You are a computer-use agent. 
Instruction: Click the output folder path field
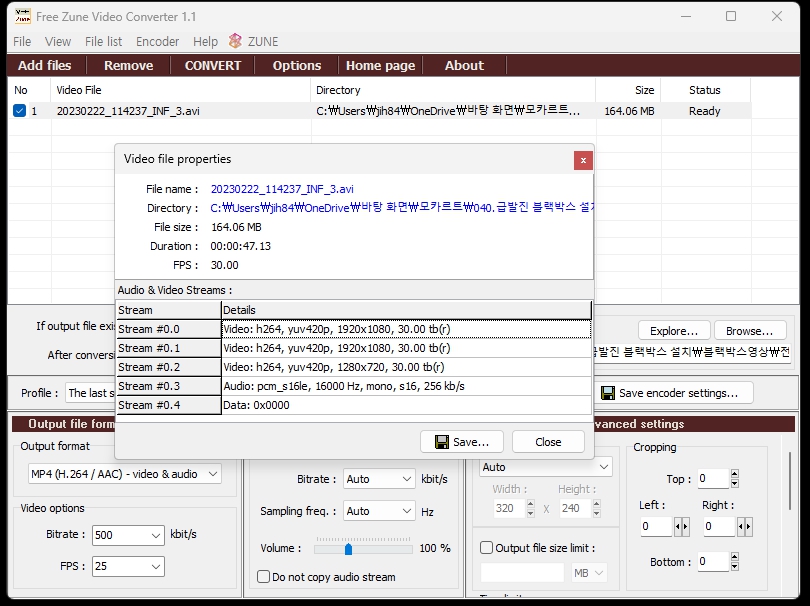(692, 353)
